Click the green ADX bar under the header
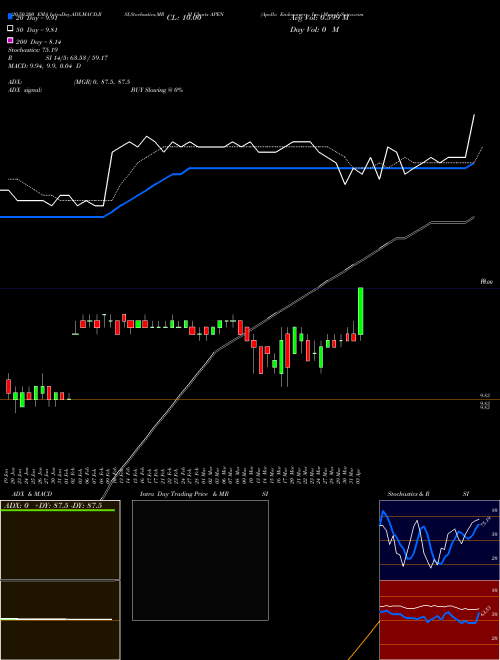 [x=58, y=510]
